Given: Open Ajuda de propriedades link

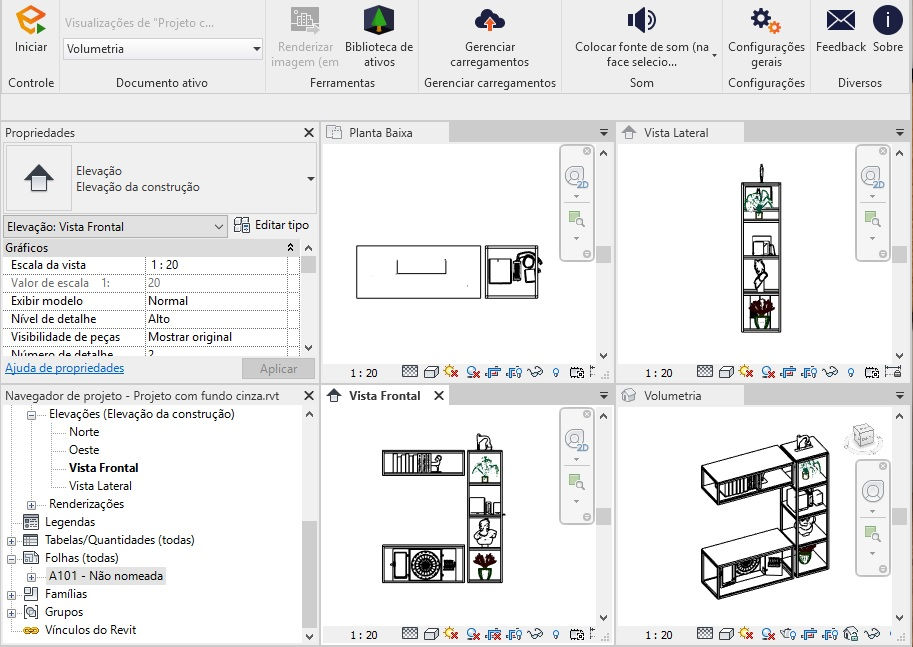Looking at the screenshot, I should [65, 368].
